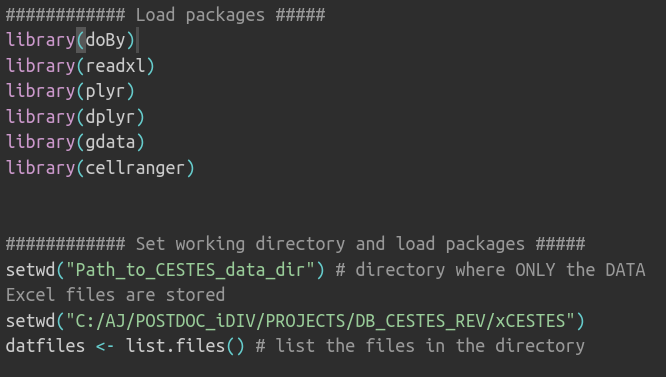666x377 pixels.
Task: Click the cellranger package name
Action: 135,168
